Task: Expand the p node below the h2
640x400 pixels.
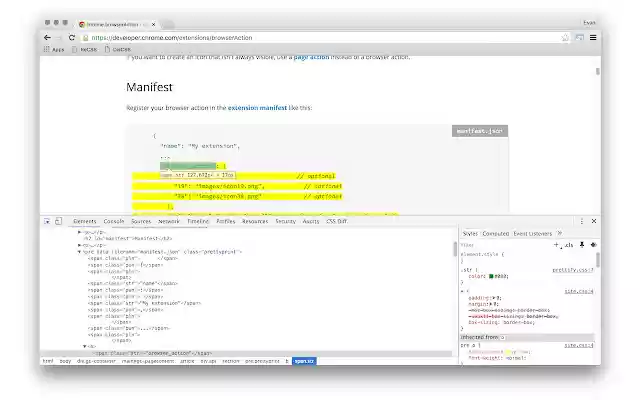Action: 79,245
